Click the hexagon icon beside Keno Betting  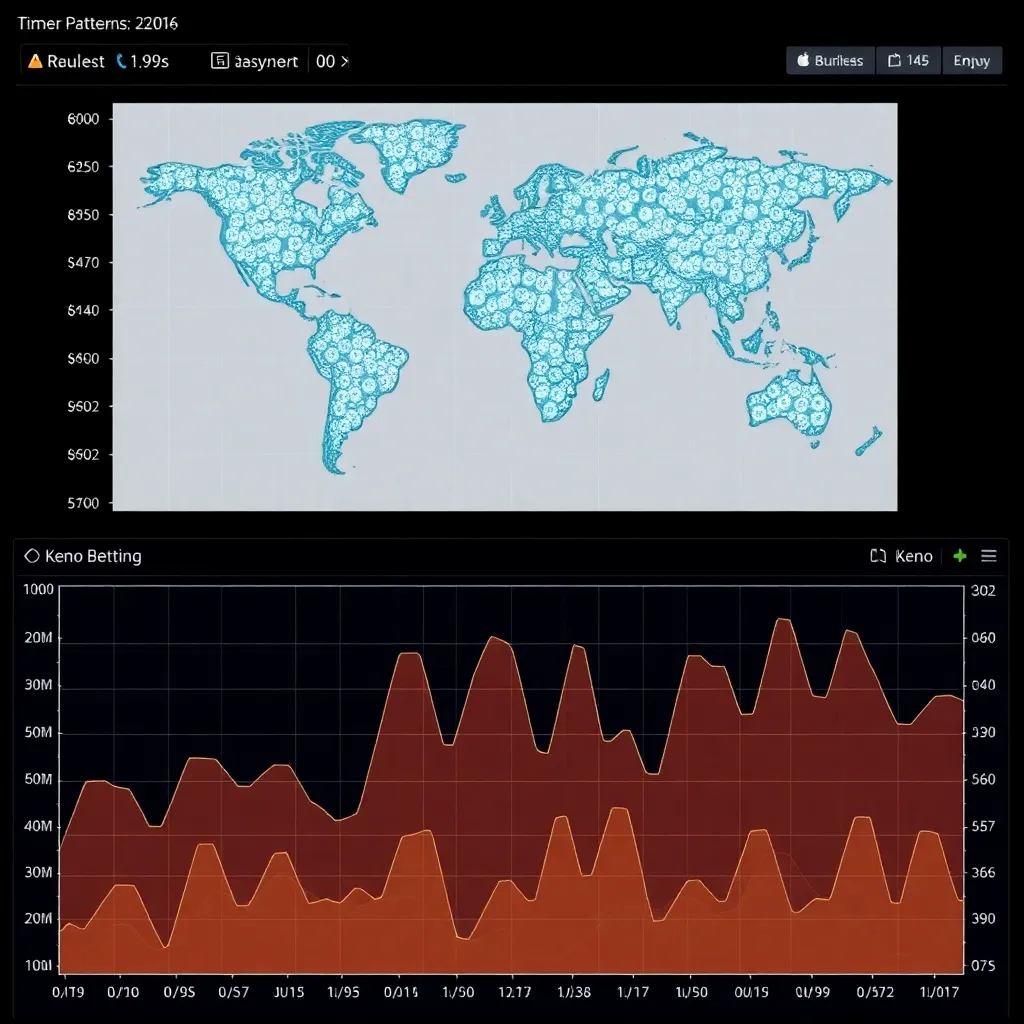coord(31,556)
